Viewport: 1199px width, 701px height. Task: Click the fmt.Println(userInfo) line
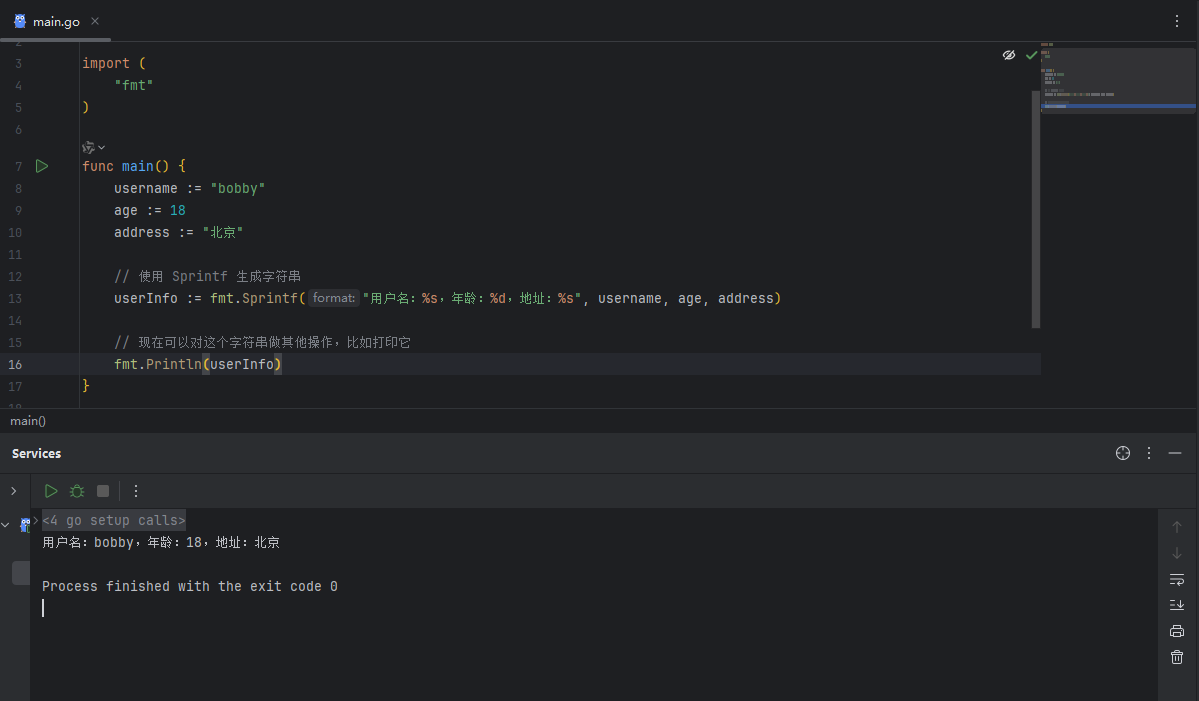point(197,364)
